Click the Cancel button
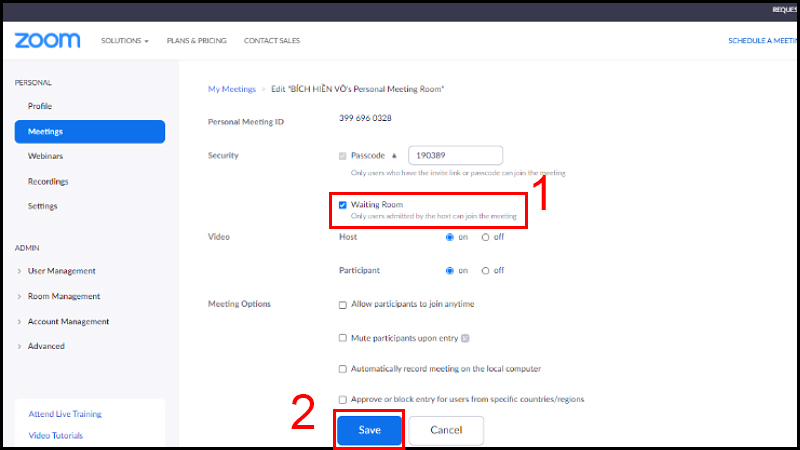 [446, 430]
